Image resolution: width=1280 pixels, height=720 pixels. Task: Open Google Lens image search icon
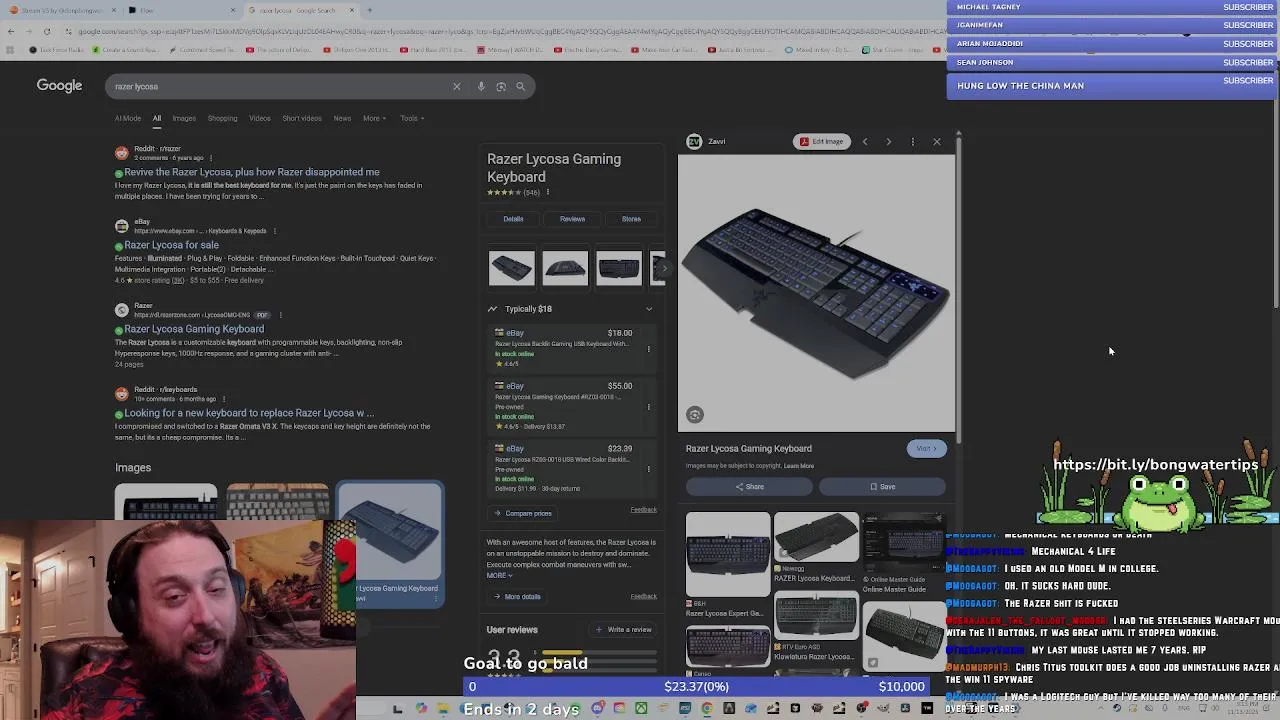[x=501, y=86]
